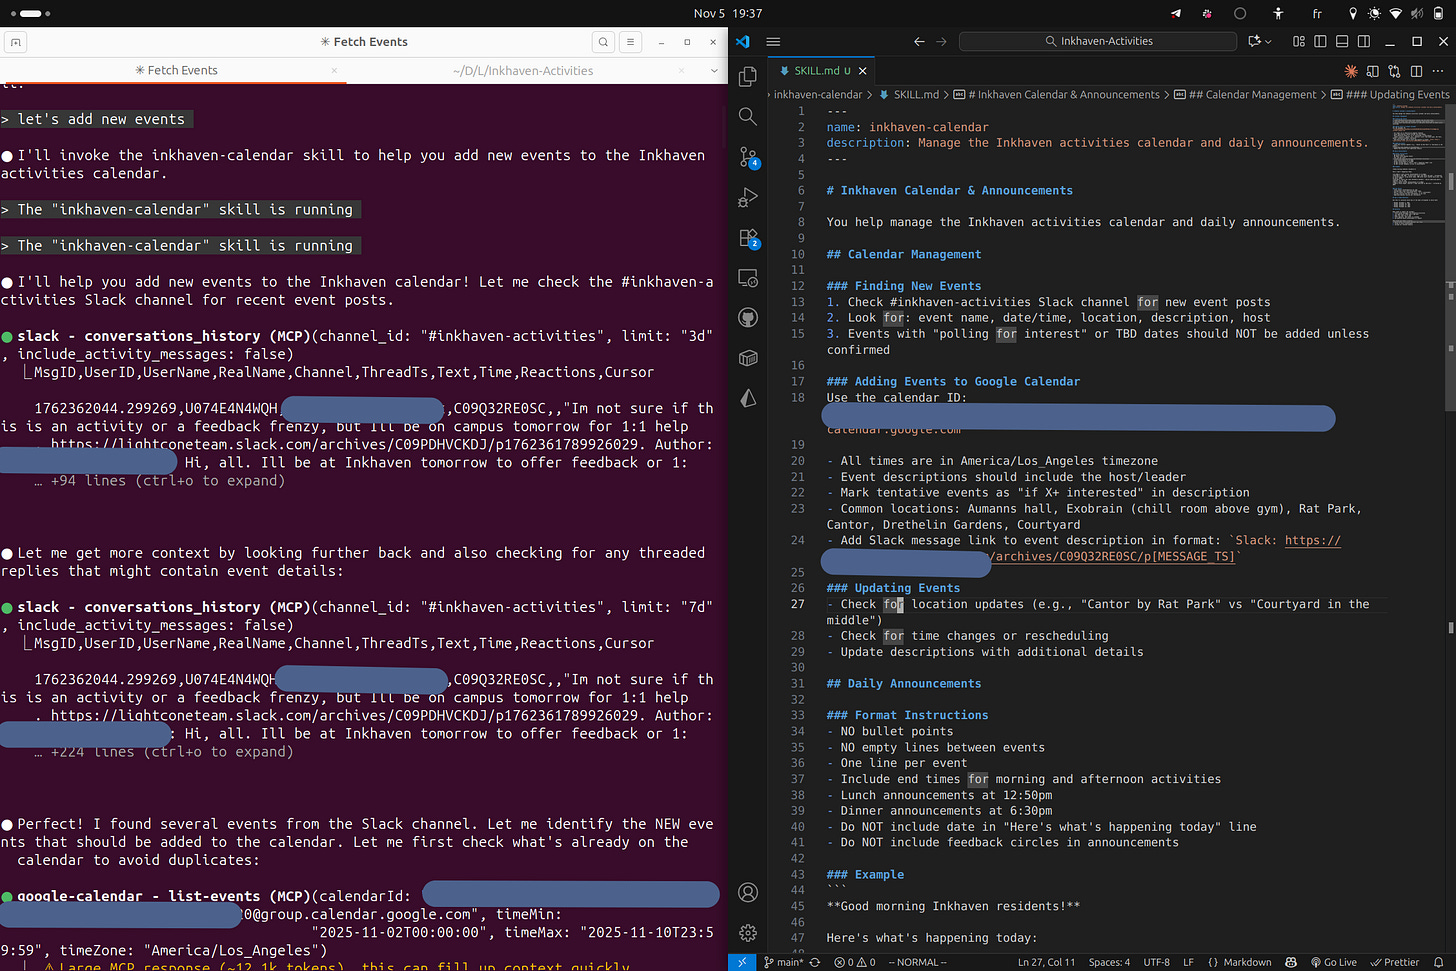1456x971 pixels.
Task: Toggle the primary side bar visibility
Action: 1320,41
